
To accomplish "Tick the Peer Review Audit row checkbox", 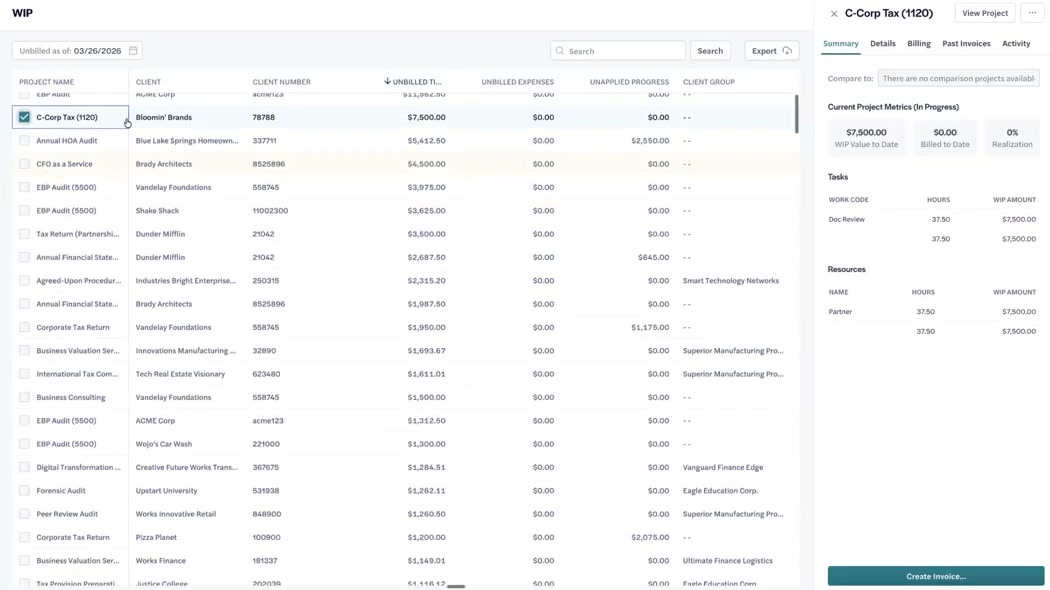I will 24,514.
